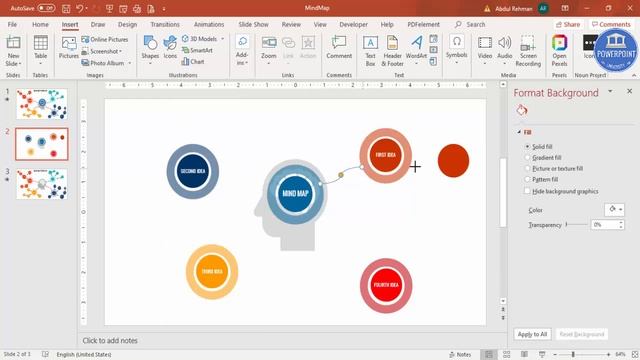640x360 pixels.
Task: Insert a Video
Action: 484,51
